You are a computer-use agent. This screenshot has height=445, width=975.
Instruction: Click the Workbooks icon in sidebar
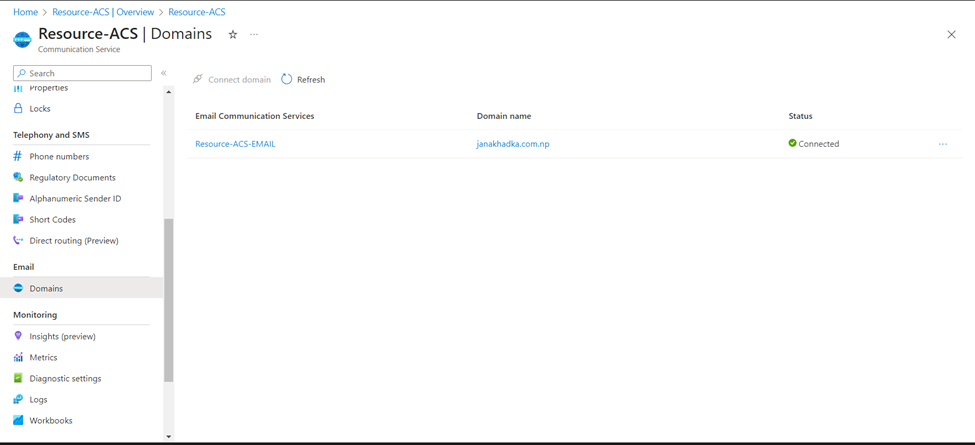(18, 420)
